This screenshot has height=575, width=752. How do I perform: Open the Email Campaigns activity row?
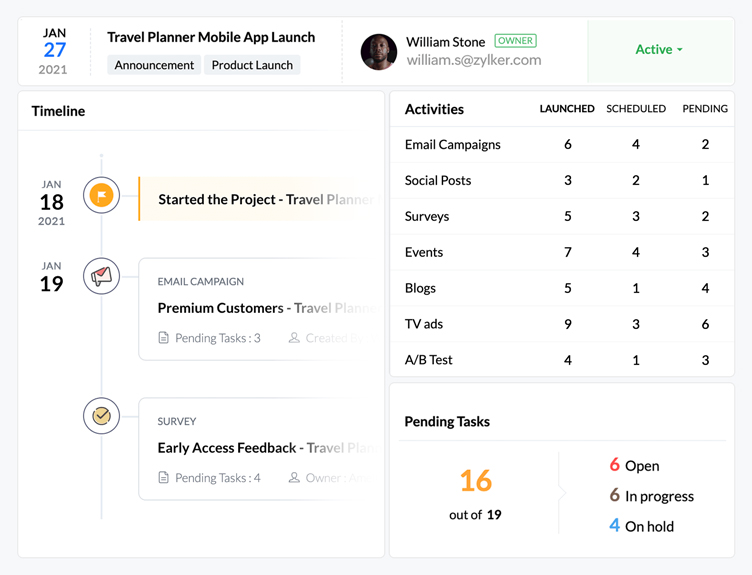[x=453, y=145]
